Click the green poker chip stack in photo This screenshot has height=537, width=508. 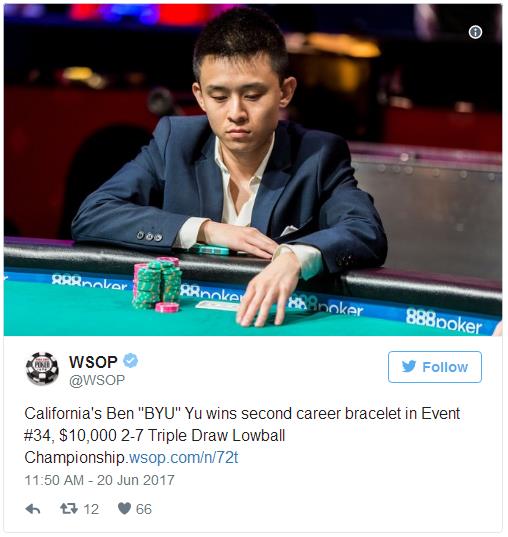click(157, 284)
